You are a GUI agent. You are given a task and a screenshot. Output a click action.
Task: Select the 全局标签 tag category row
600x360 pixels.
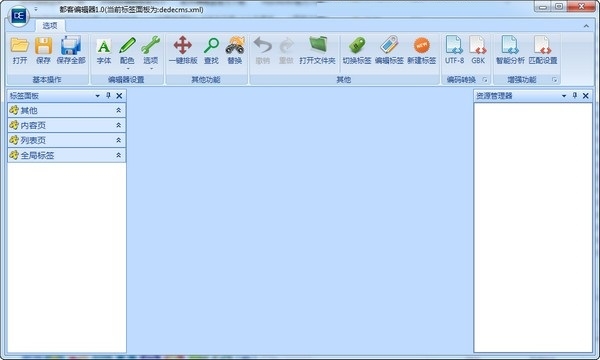(67, 155)
